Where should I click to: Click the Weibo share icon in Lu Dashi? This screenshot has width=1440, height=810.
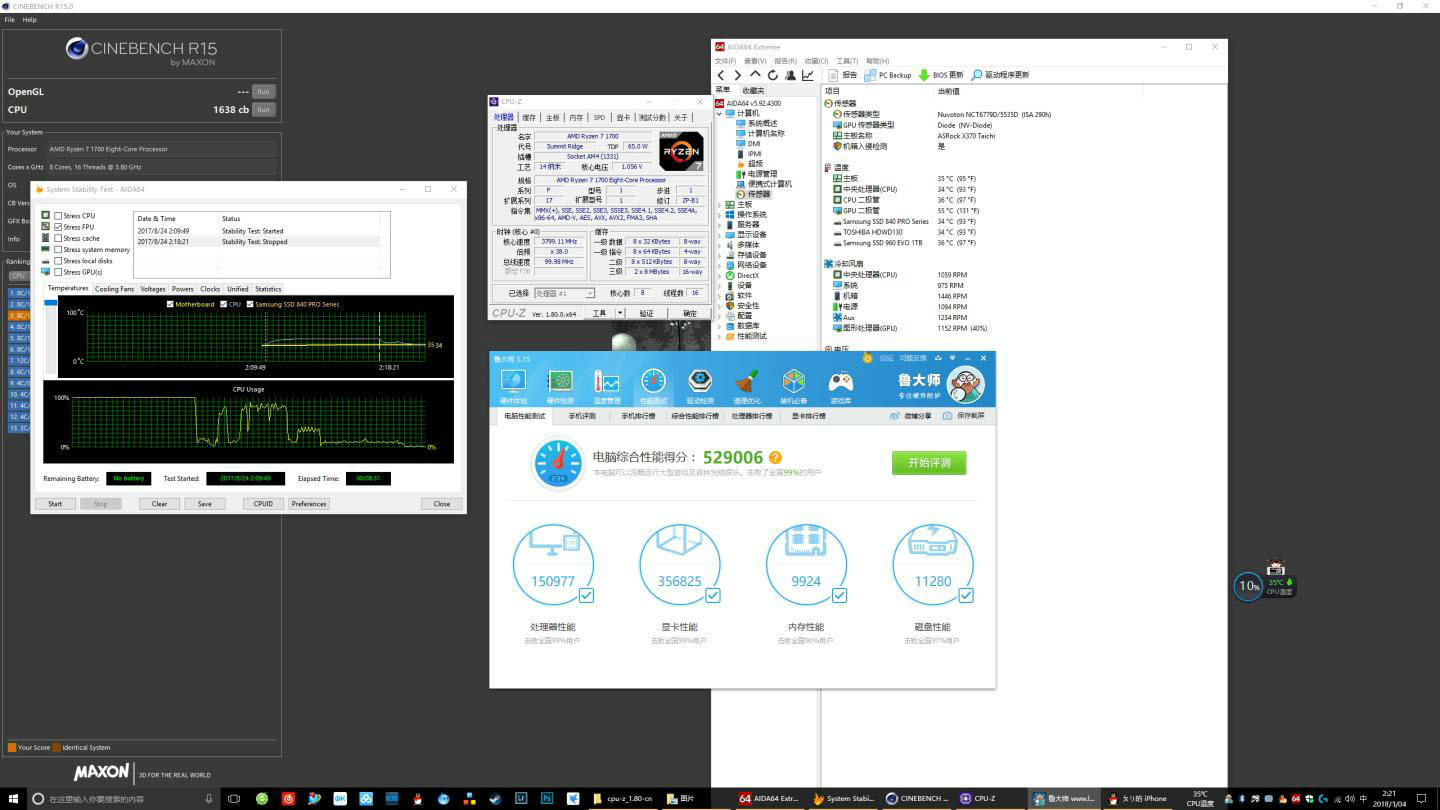[x=894, y=416]
